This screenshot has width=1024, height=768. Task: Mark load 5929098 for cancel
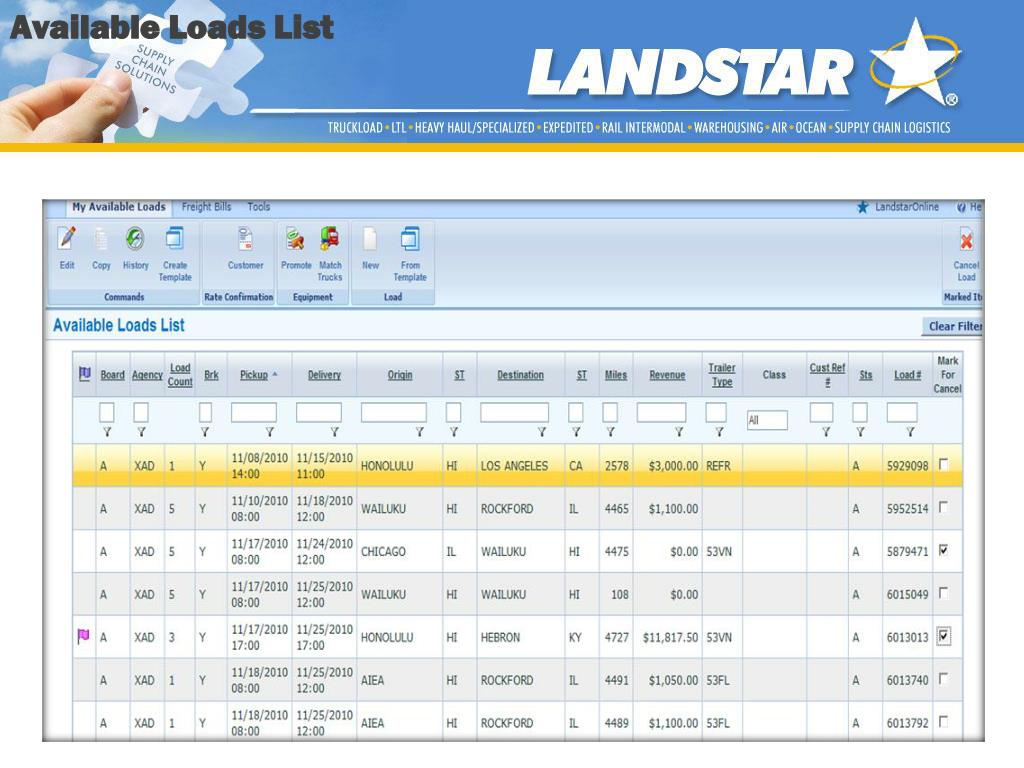click(943, 464)
